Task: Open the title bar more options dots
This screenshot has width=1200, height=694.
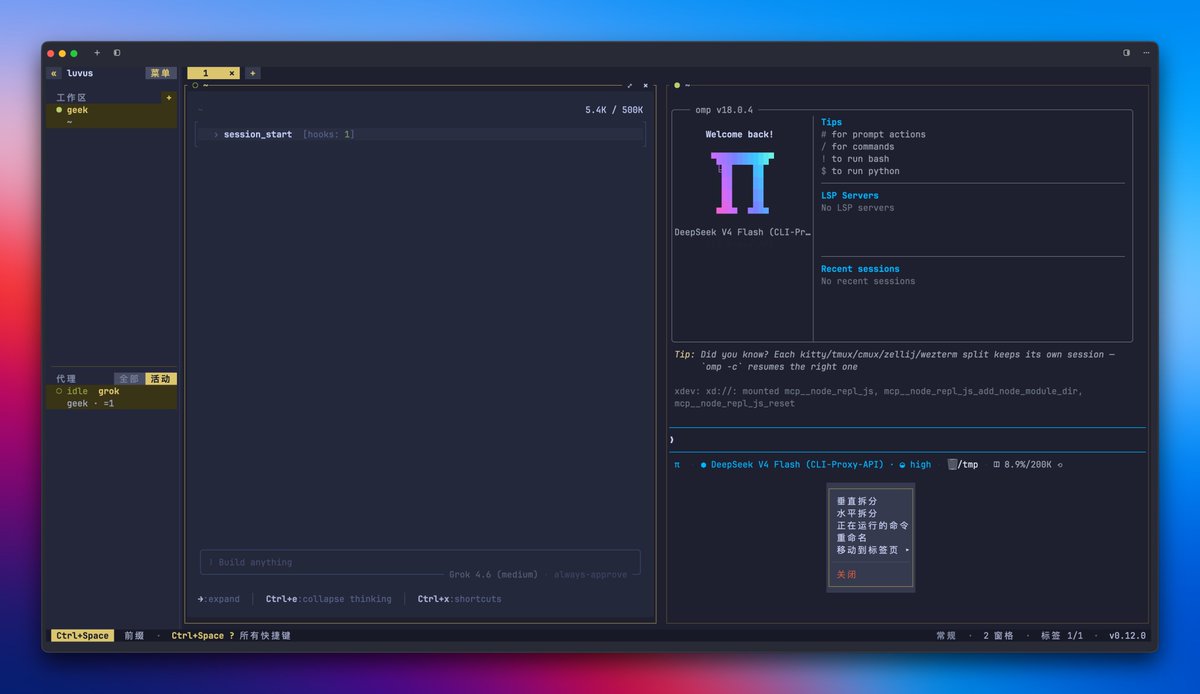Action: [1146, 53]
